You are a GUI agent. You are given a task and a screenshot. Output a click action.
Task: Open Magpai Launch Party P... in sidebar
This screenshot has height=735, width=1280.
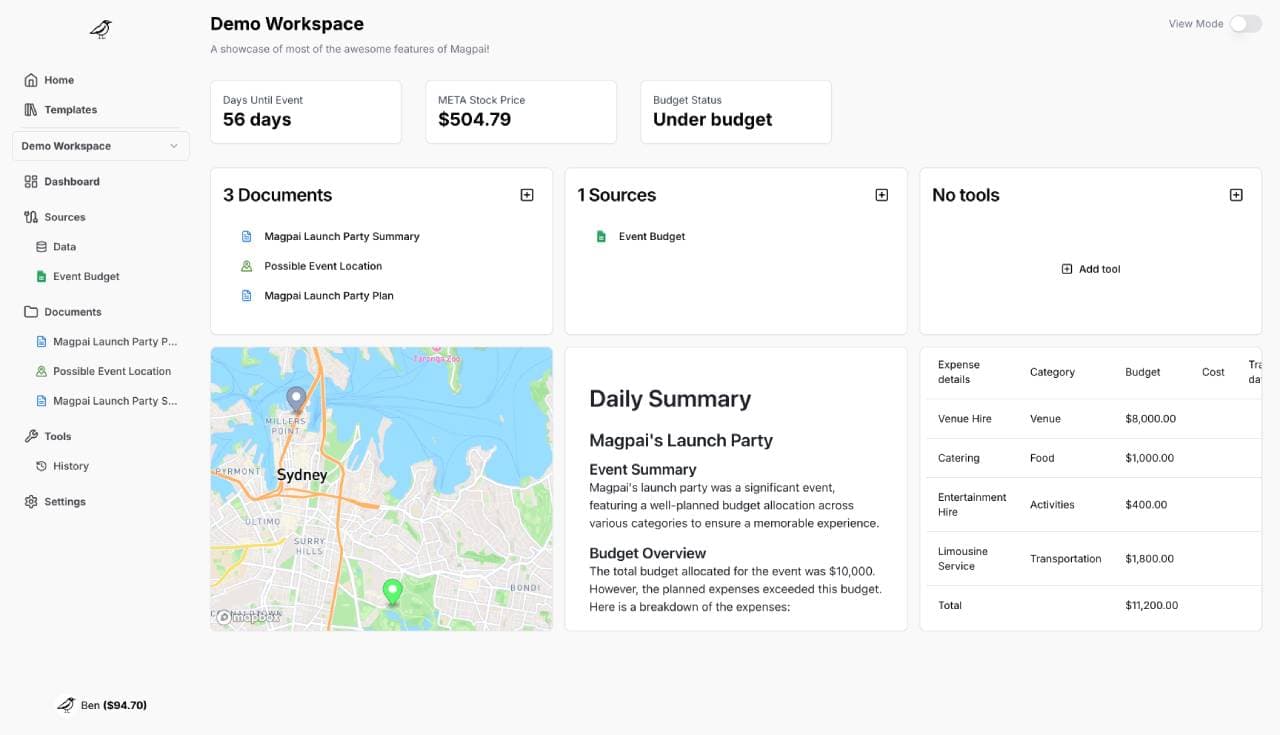tap(115, 342)
